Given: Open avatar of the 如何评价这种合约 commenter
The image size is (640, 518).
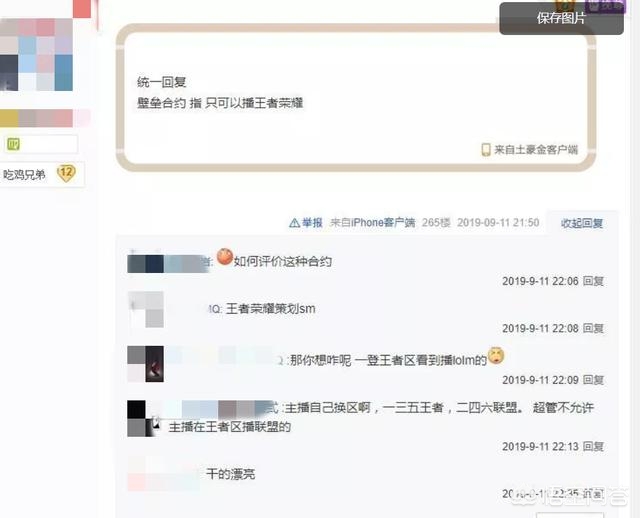Looking at the screenshot, I should [x=146, y=264].
